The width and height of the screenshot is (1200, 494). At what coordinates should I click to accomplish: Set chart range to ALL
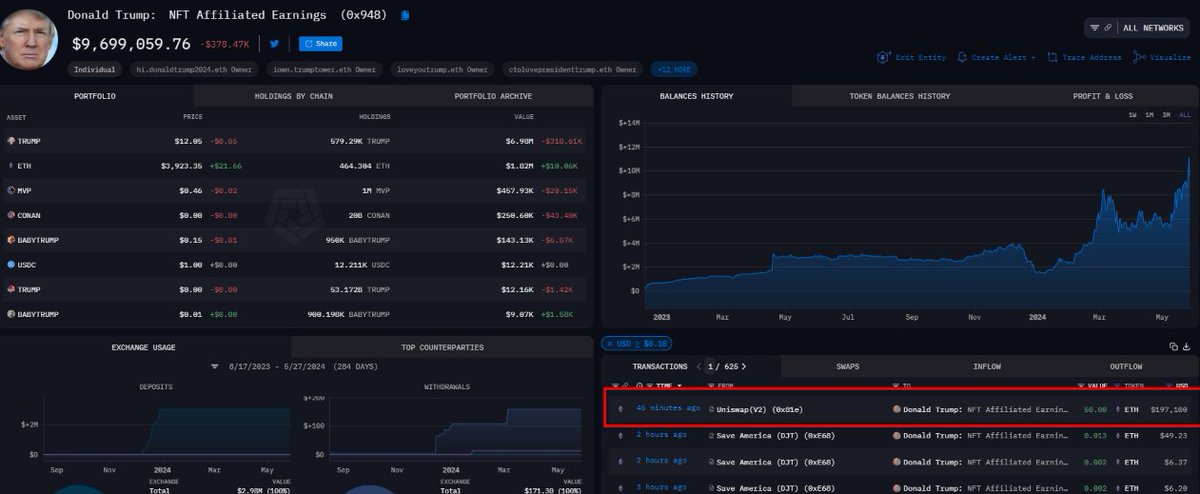click(x=1185, y=115)
